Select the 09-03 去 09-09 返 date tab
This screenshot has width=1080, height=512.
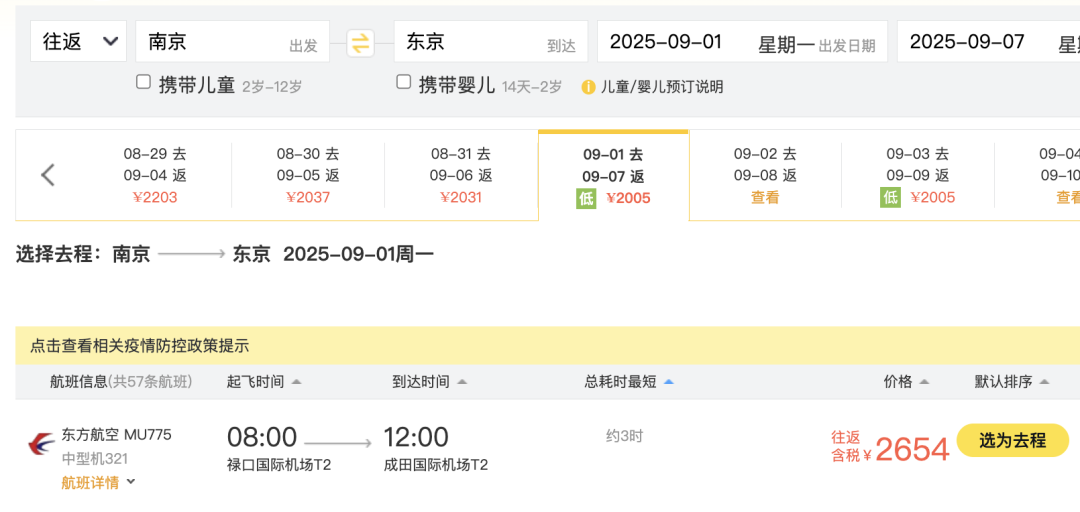coord(917,176)
